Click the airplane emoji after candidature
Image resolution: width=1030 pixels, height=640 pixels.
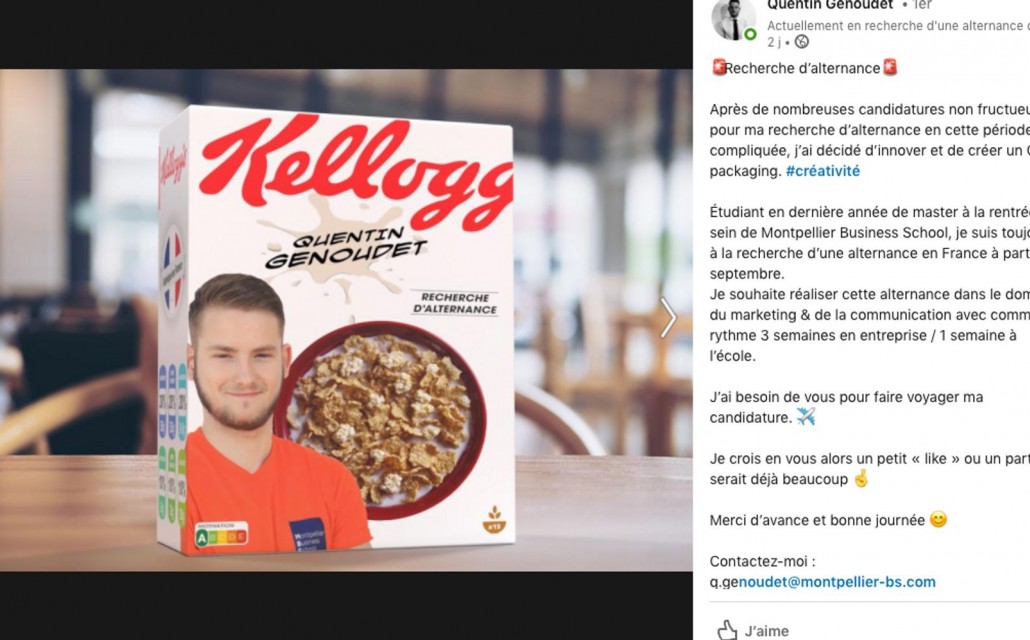(x=805, y=417)
